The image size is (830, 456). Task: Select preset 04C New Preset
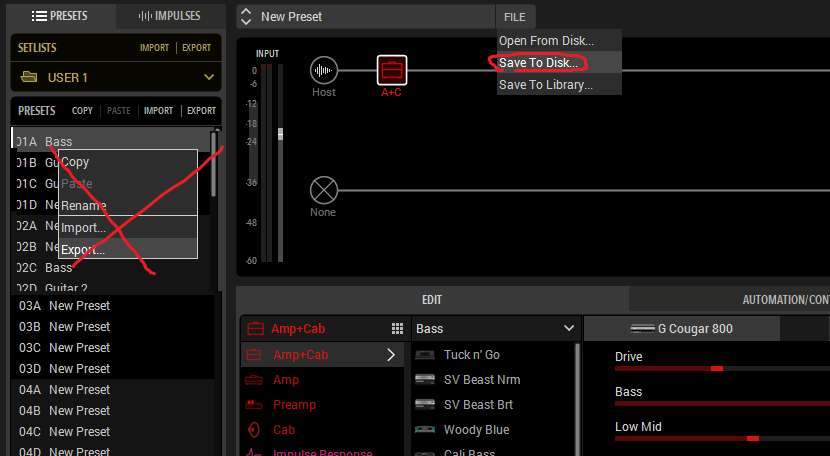[x=113, y=432]
